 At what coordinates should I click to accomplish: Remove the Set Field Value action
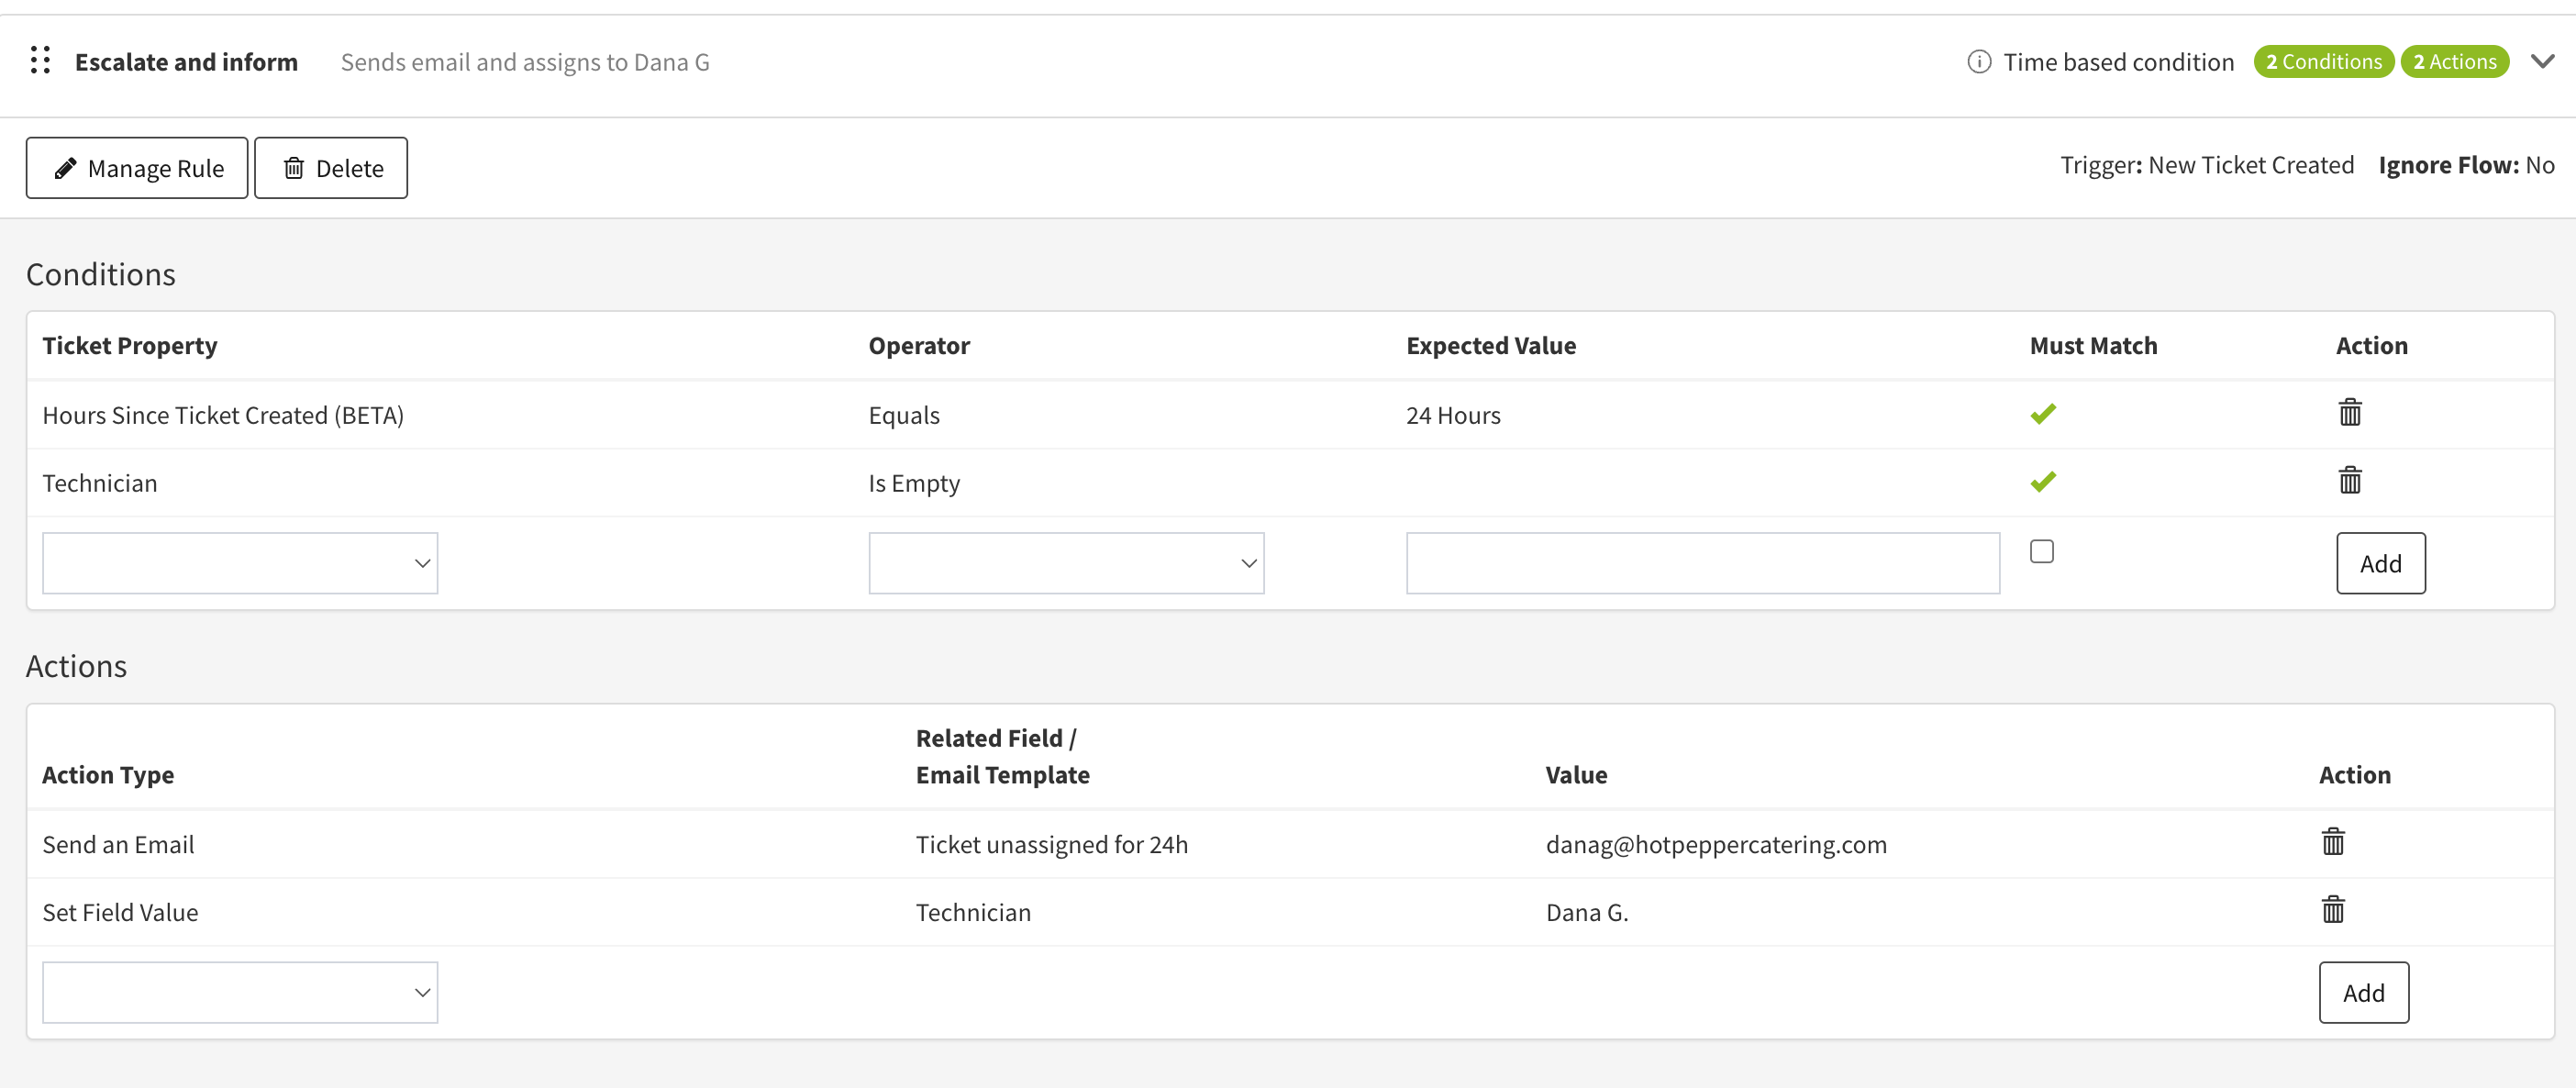click(x=2333, y=910)
